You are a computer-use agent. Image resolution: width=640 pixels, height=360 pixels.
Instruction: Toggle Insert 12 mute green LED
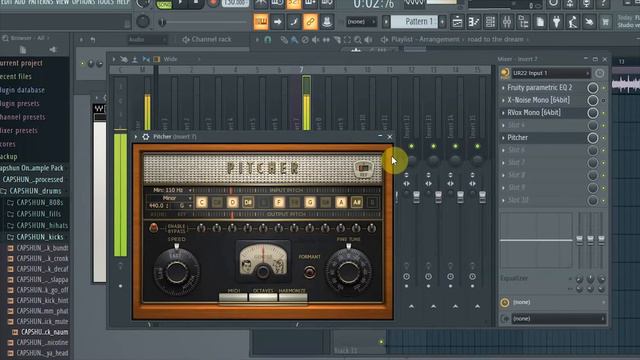coord(411,146)
